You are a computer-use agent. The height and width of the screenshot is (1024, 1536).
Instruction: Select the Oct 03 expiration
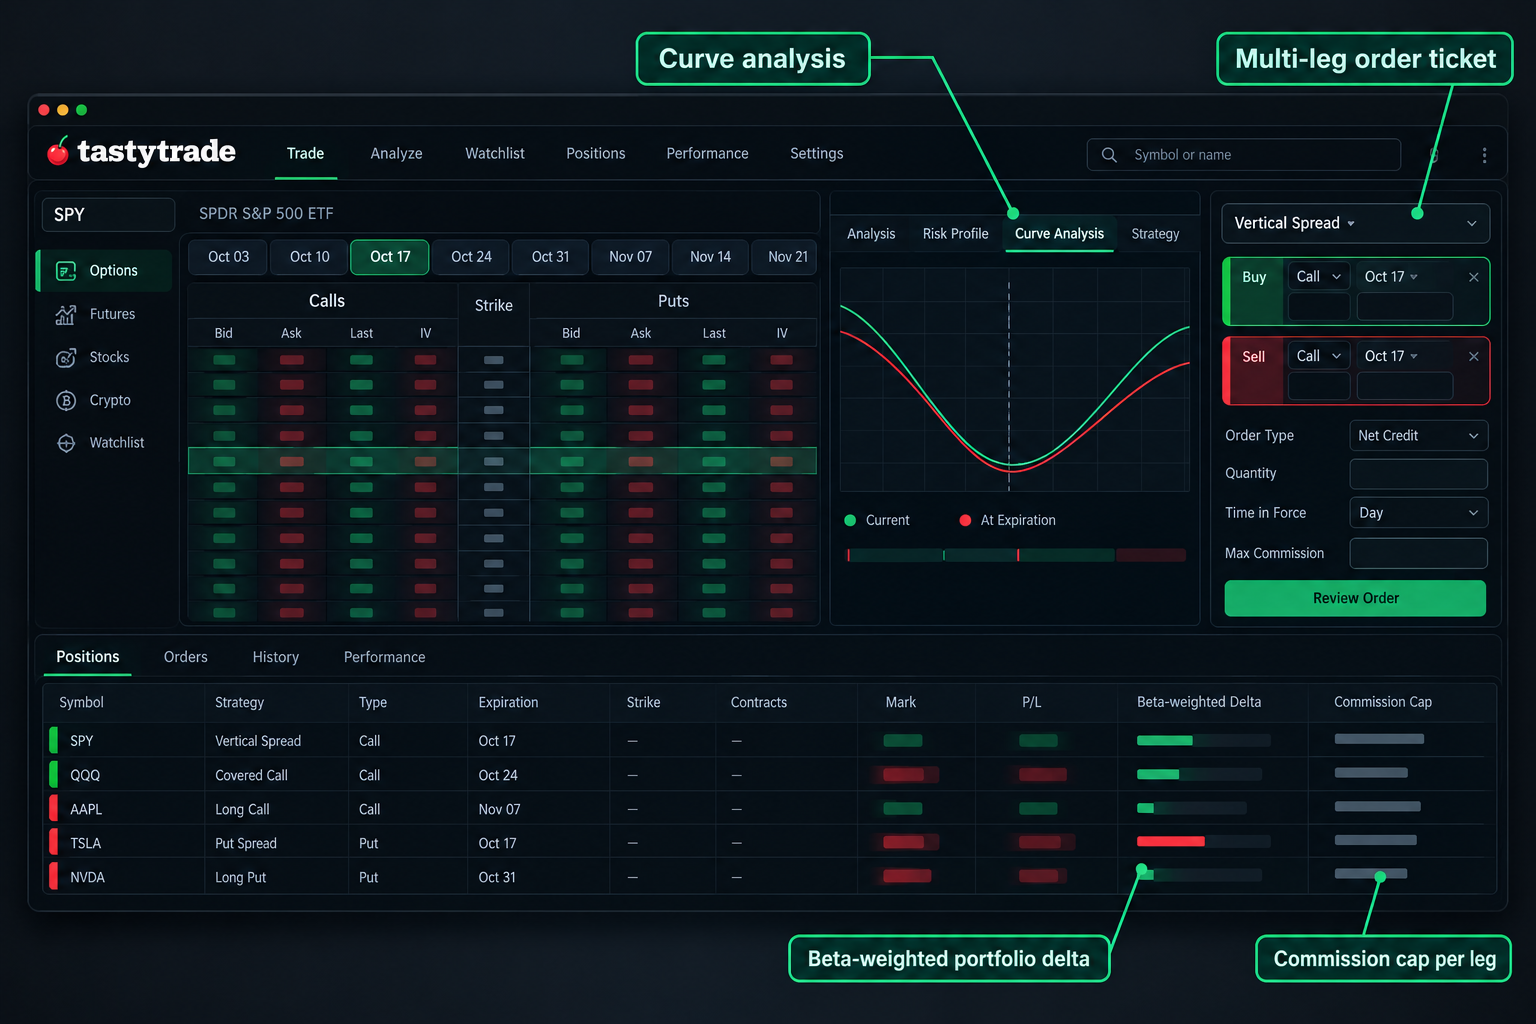pyautogui.click(x=228, y=257)
